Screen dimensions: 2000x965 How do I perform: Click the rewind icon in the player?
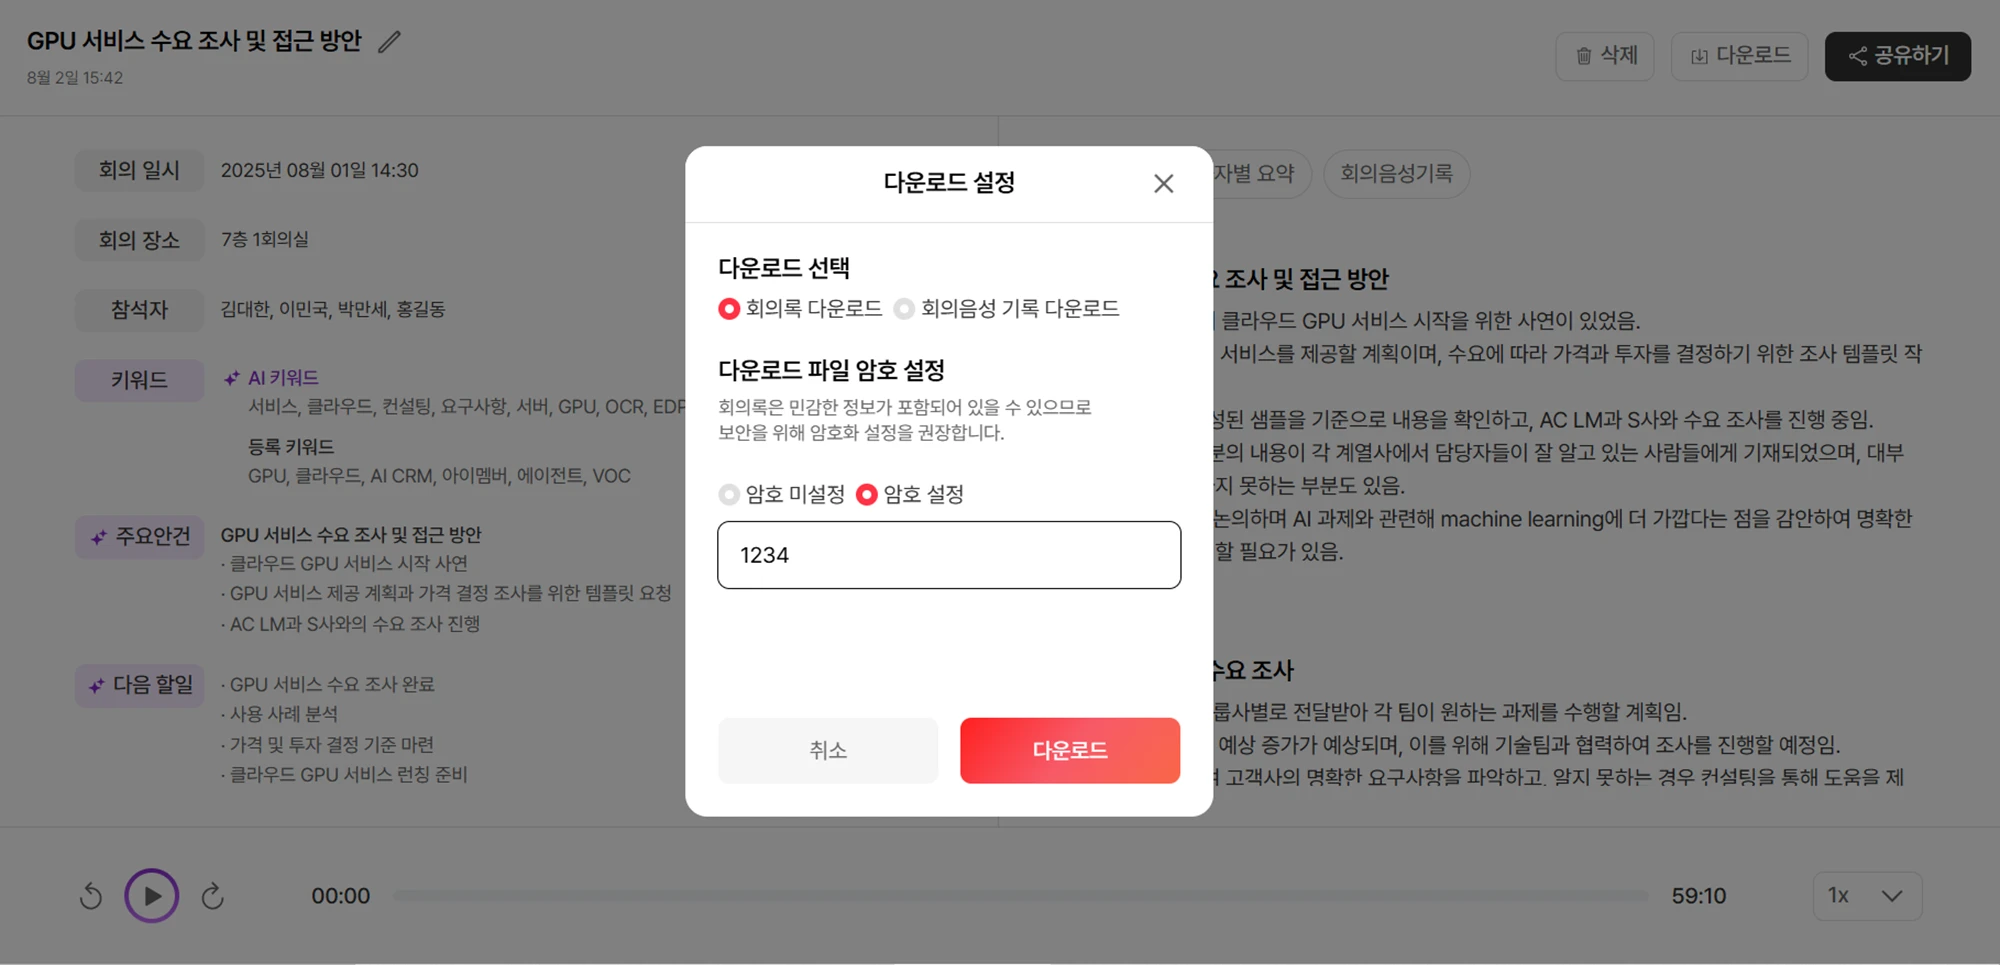(x=91, y=896)
